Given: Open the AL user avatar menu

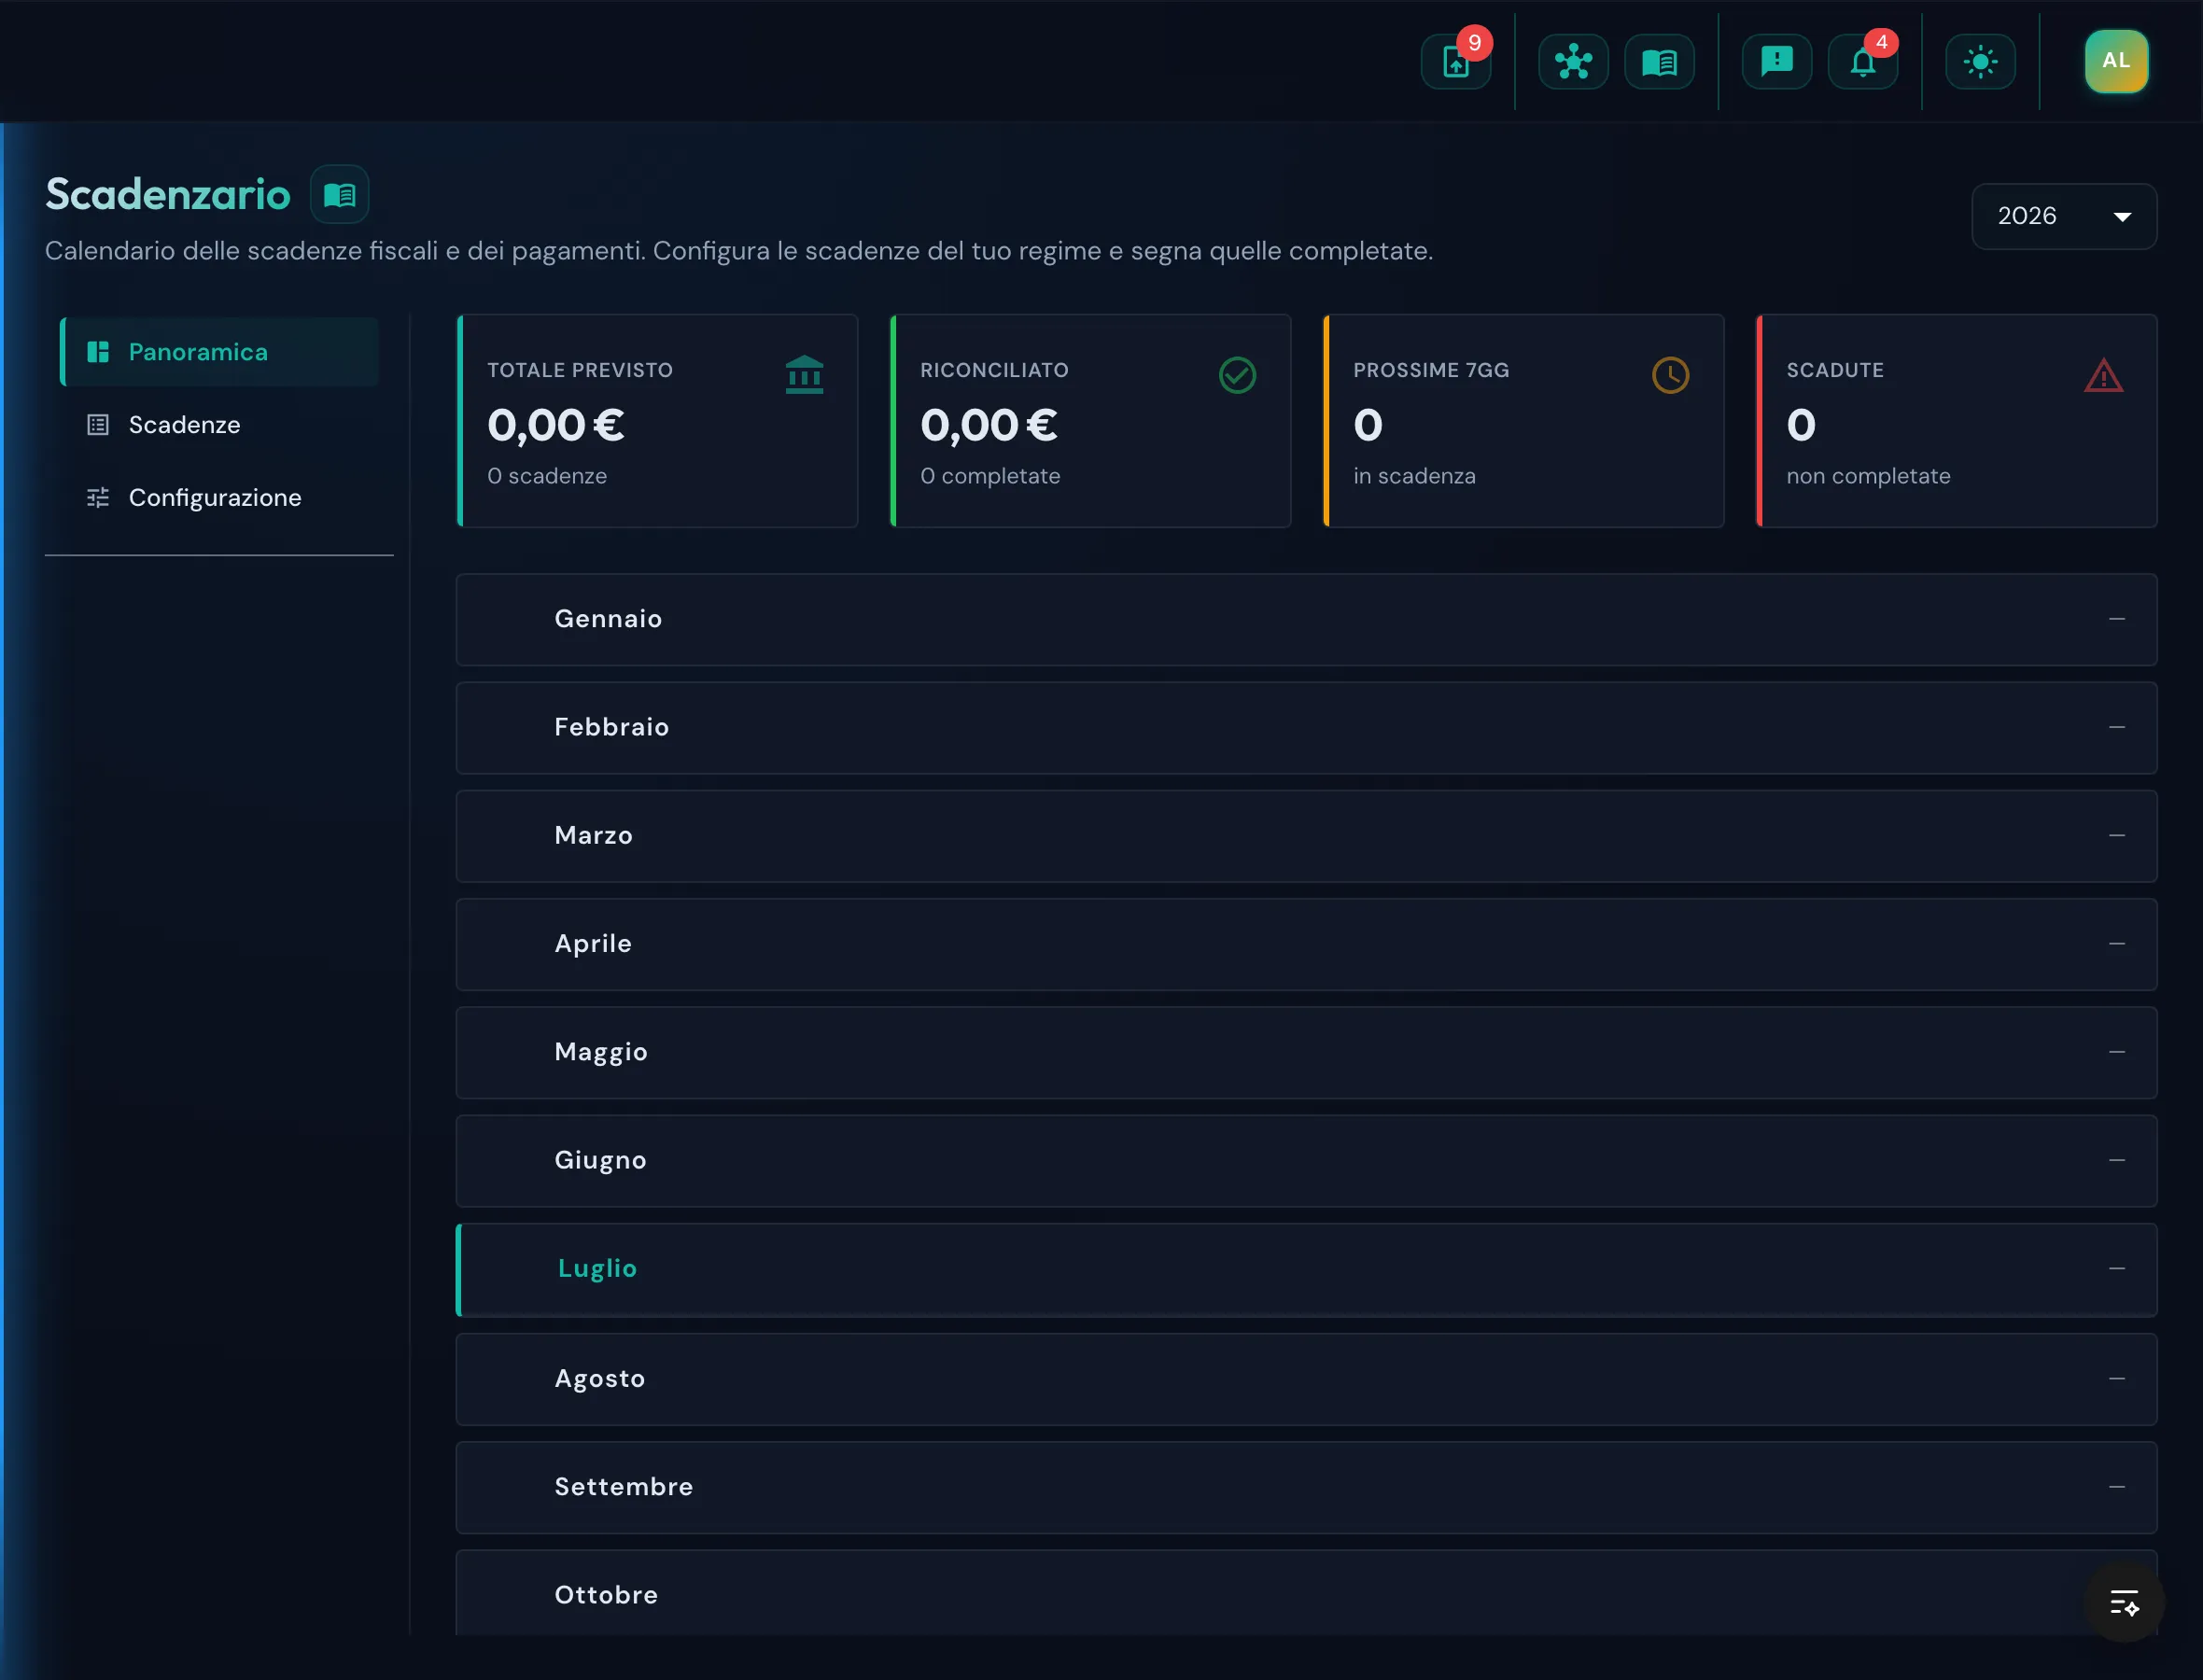Looking at the screenshot, I should click(x=2116, y=61).
